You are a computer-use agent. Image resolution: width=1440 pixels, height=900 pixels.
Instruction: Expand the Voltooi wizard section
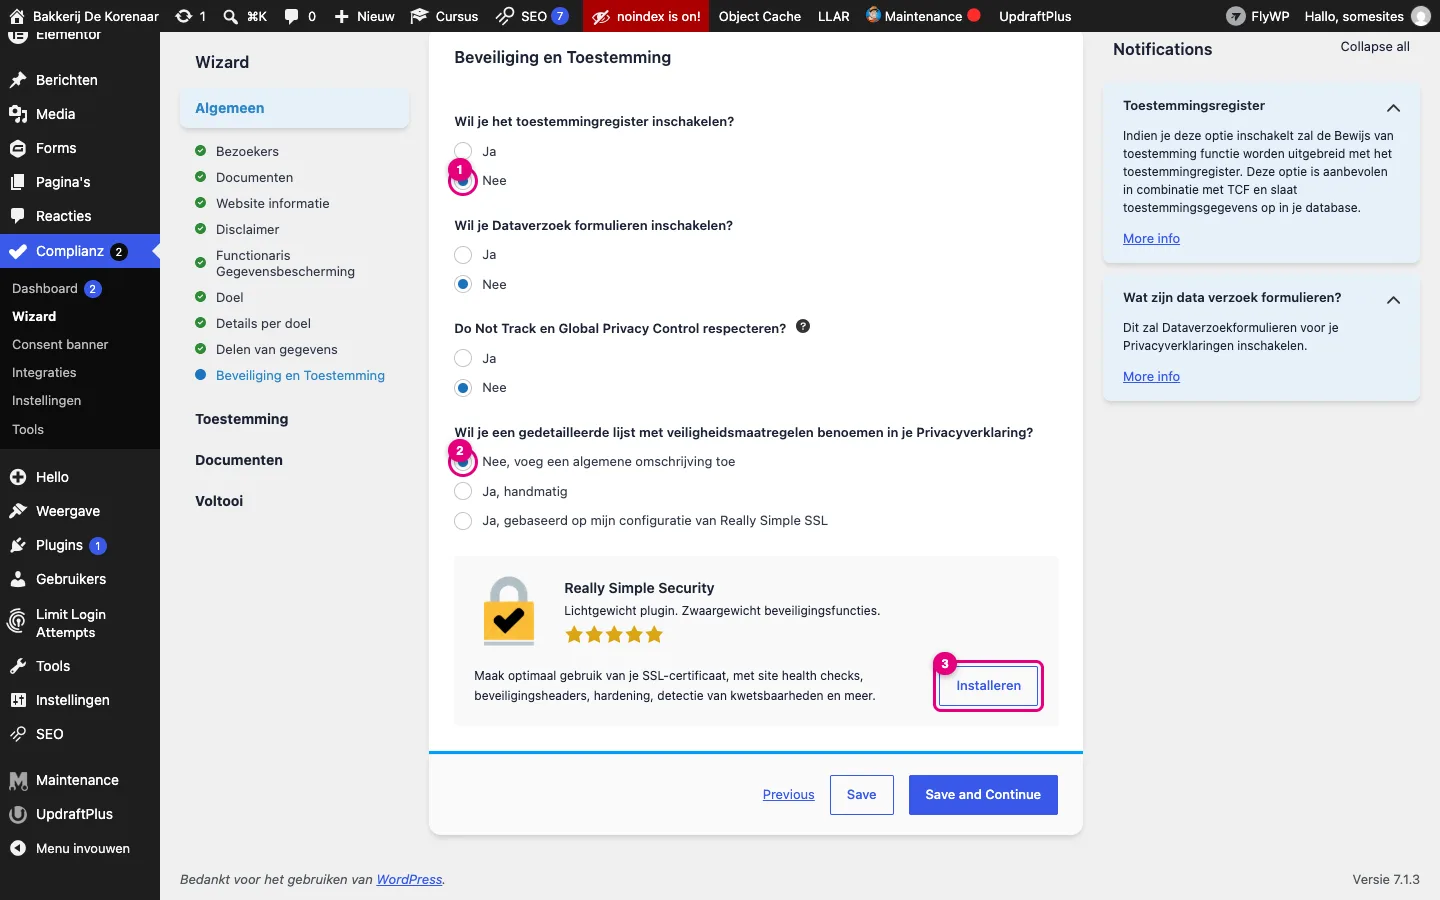[219, 501]
